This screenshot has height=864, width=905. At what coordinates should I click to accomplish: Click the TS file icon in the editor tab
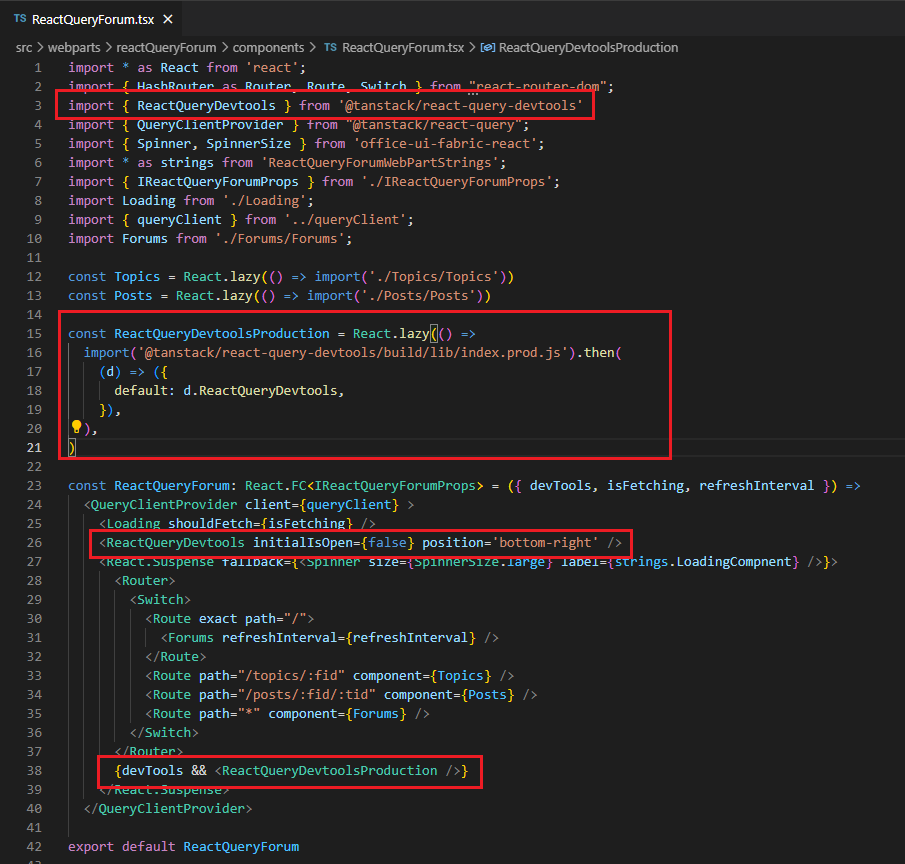(20, 19)
